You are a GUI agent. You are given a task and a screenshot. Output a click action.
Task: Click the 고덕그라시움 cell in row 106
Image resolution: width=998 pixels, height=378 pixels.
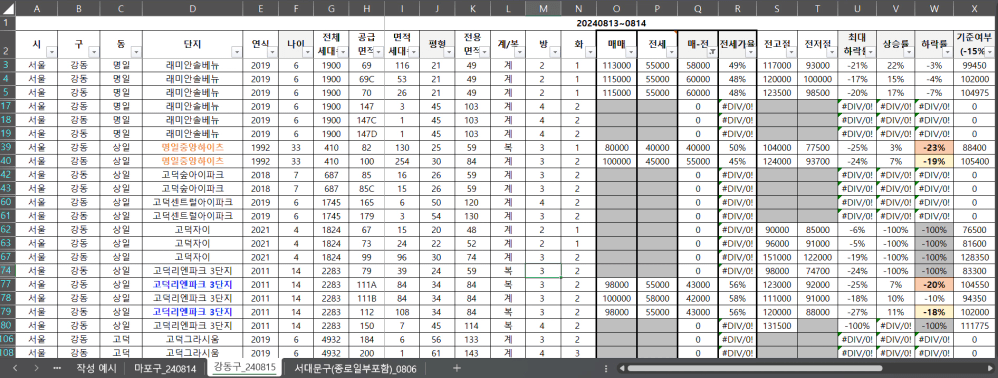click(x=193, y=340)
